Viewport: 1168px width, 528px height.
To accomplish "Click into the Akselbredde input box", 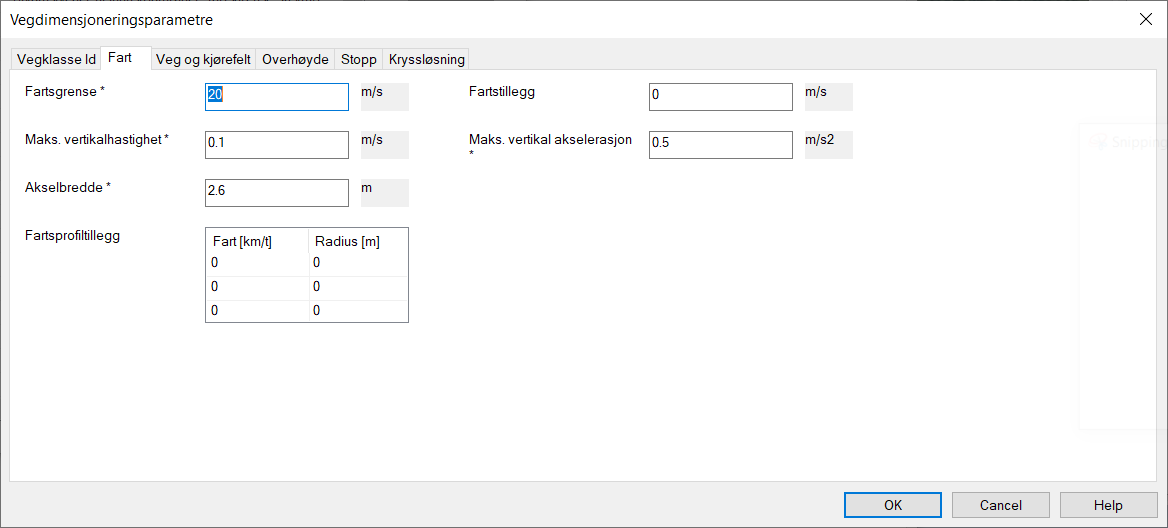I will point(276,192).
